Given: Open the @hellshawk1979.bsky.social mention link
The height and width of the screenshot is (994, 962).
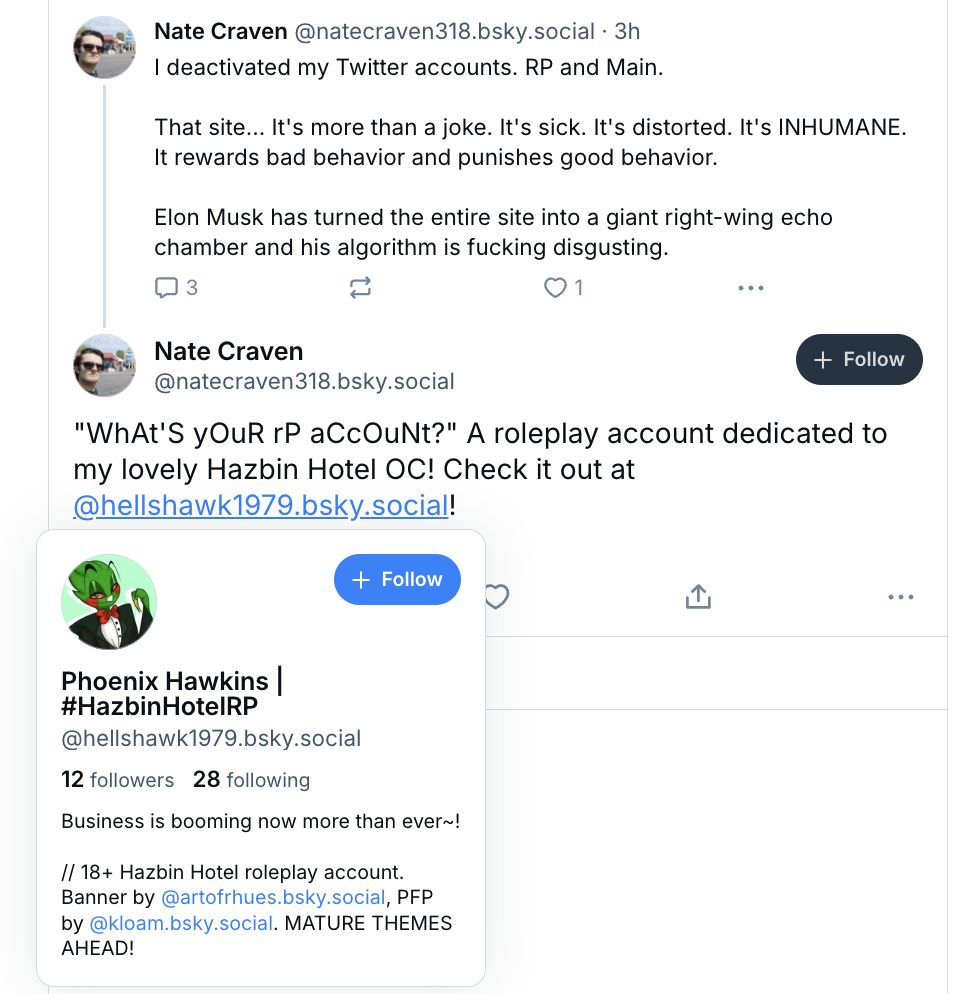Looking at the screenshot, I should pyautogui.click(x=261, y=505).
